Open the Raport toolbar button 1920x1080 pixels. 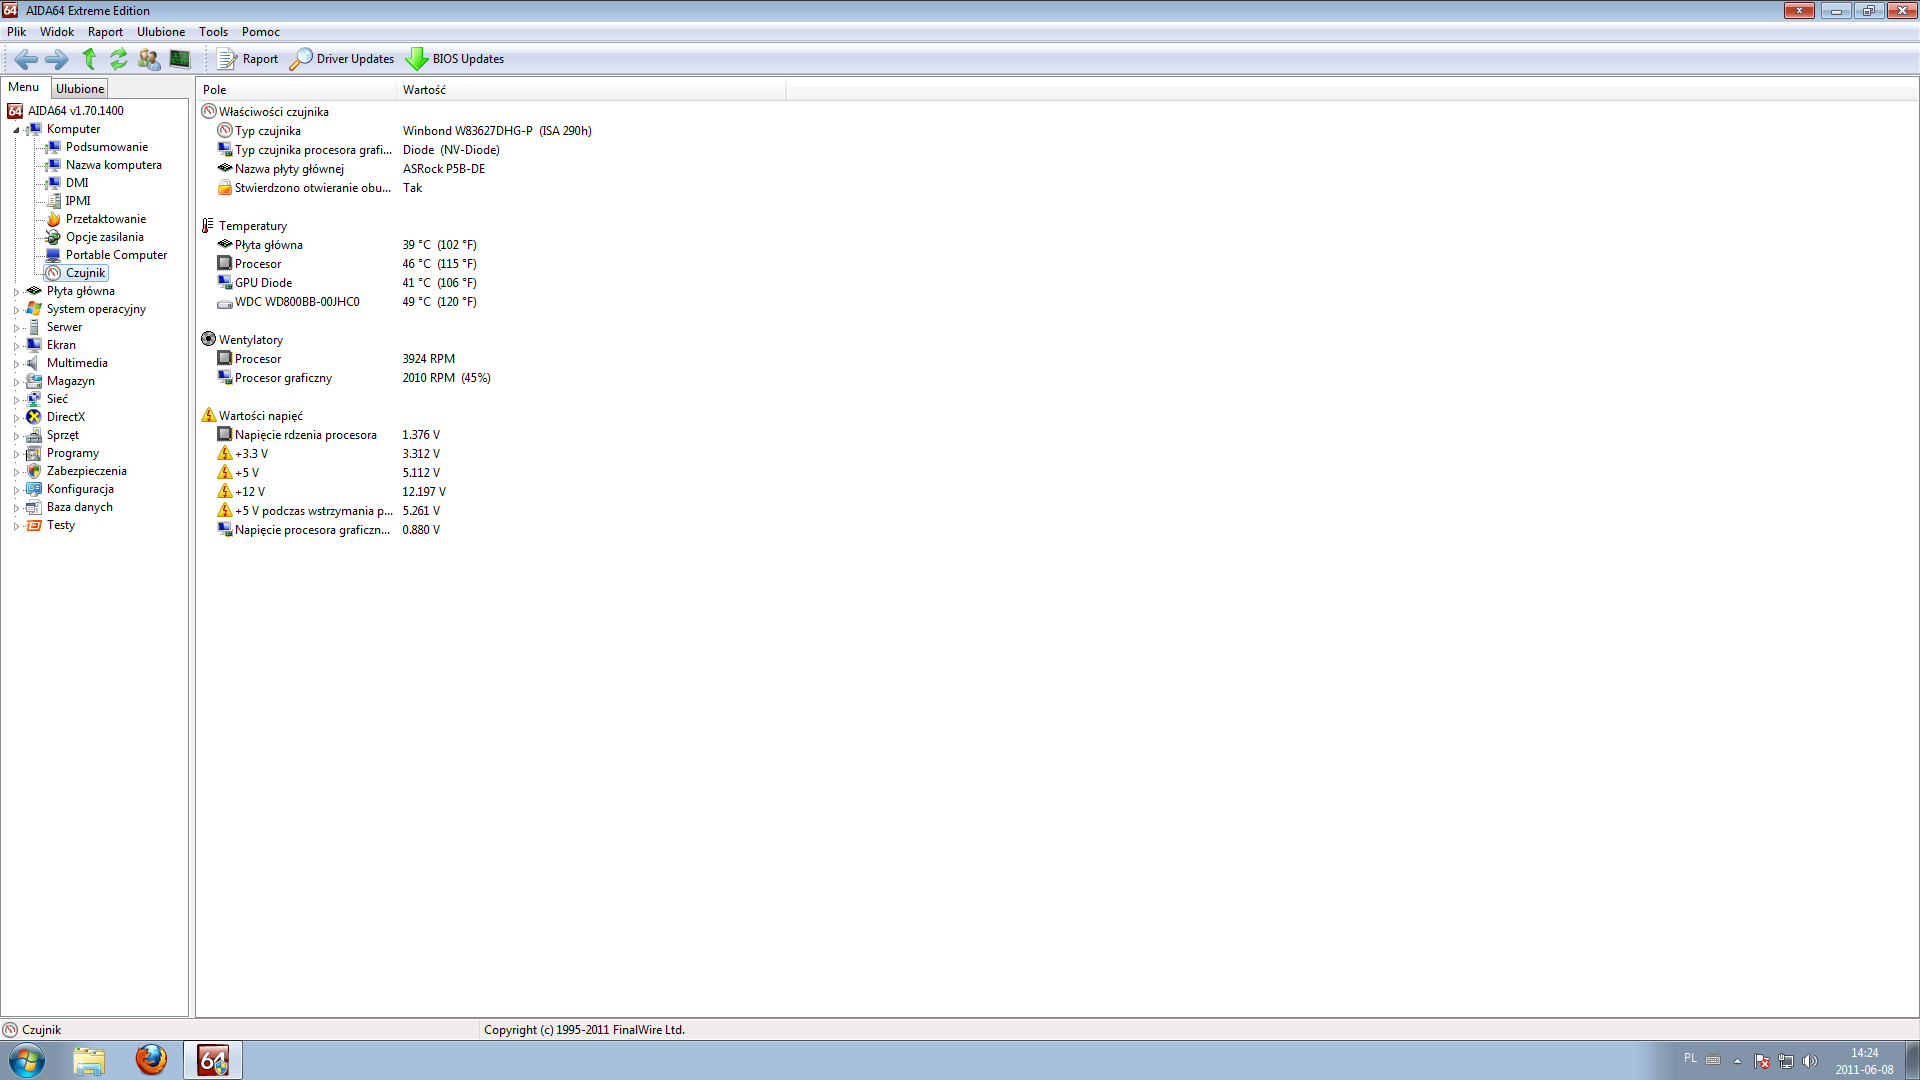(x=248, y=59)
